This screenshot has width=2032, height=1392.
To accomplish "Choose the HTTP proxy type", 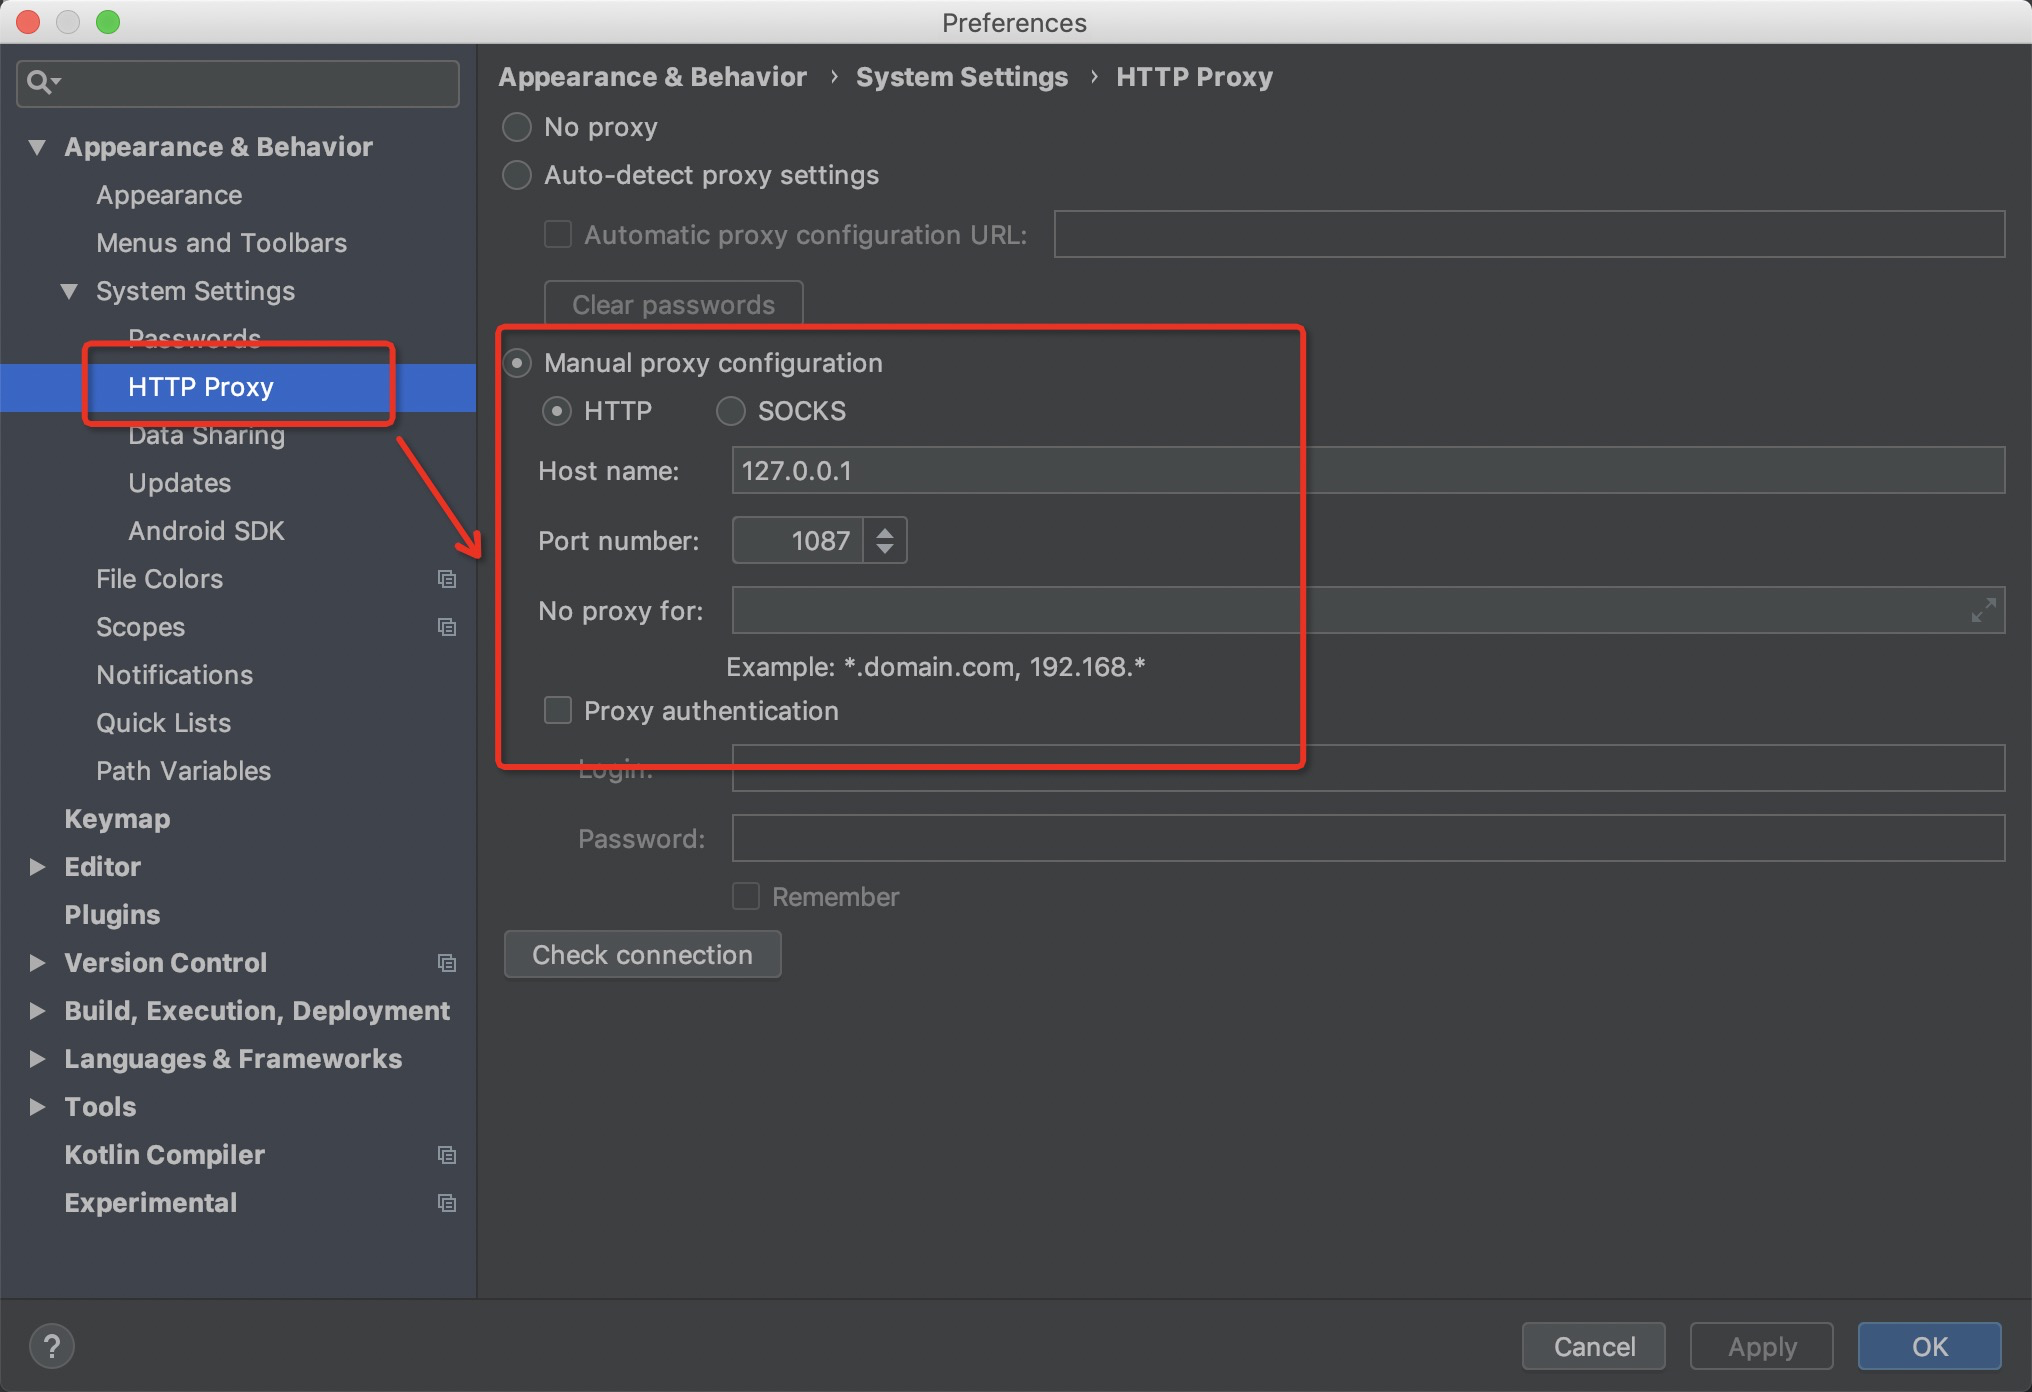I will 557,411.
